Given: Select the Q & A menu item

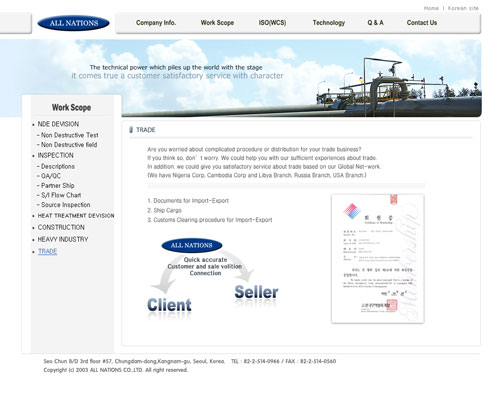Looking at the screenshot, I should click(x=375, y=23).
